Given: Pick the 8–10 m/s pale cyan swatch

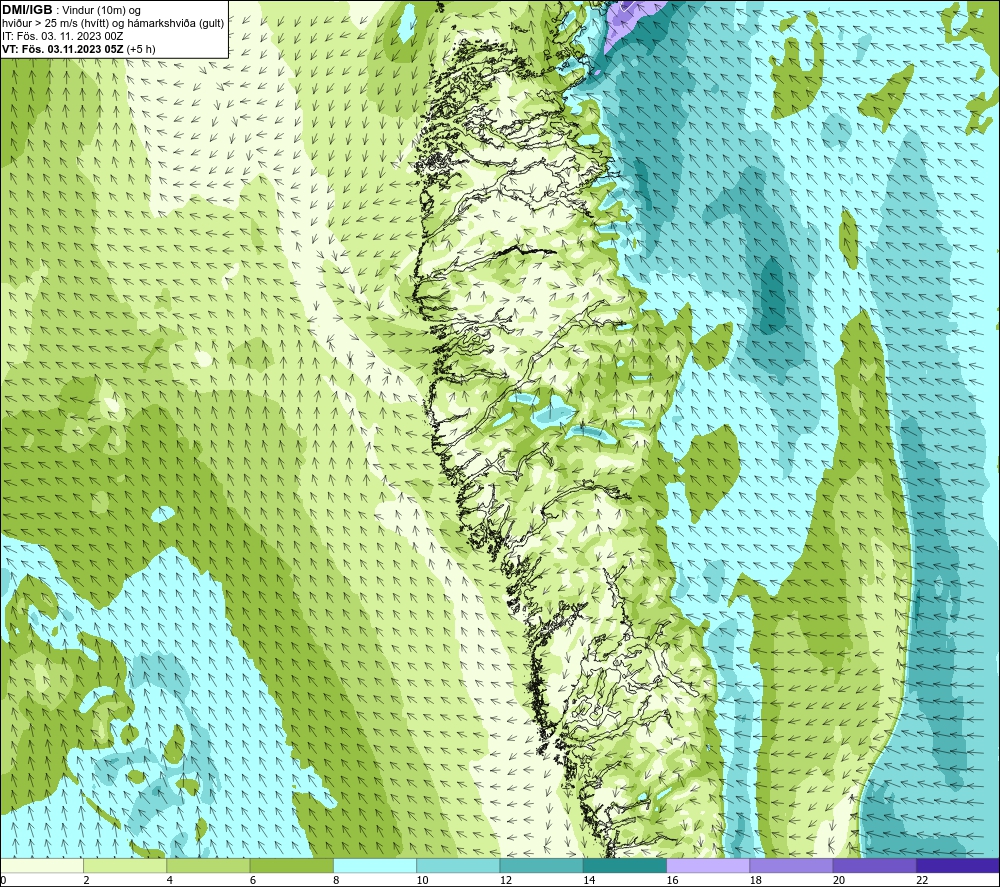Looking at the screenshot, I should (x=375, y=865).
